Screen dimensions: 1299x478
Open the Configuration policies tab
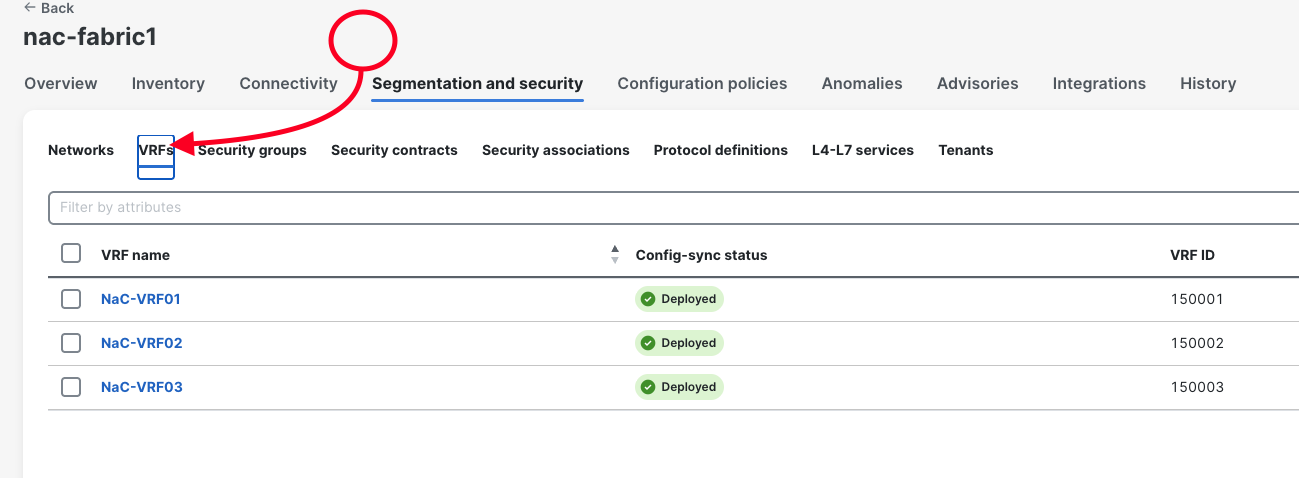[702, 84]
